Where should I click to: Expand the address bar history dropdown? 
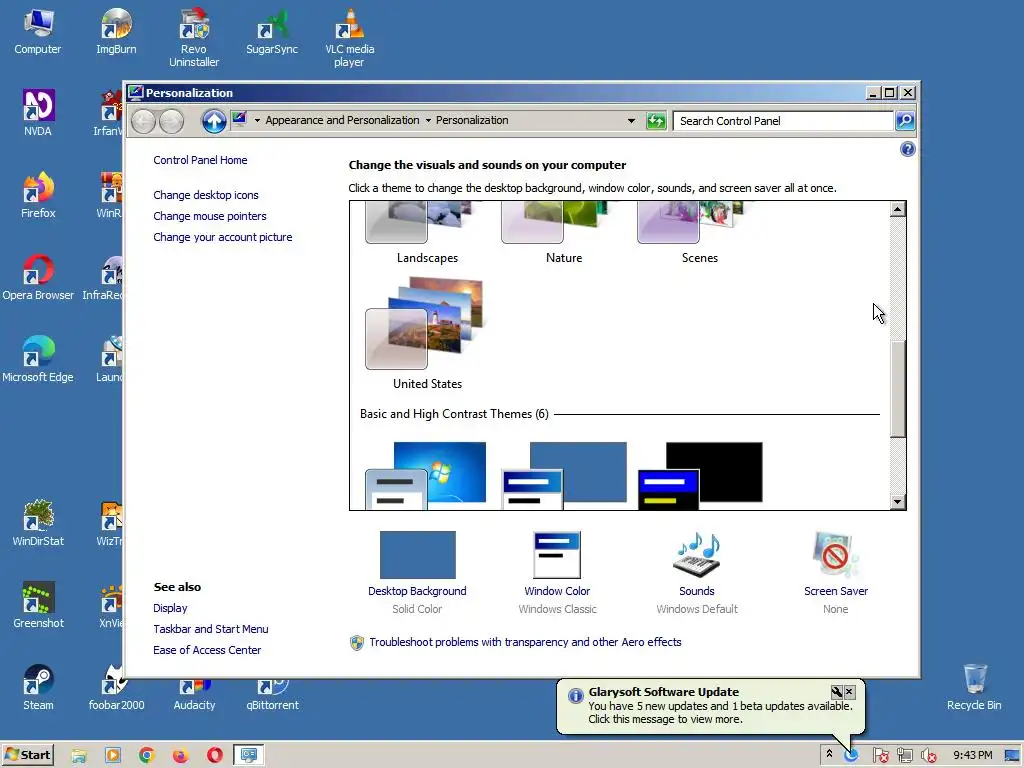(631, 121)
